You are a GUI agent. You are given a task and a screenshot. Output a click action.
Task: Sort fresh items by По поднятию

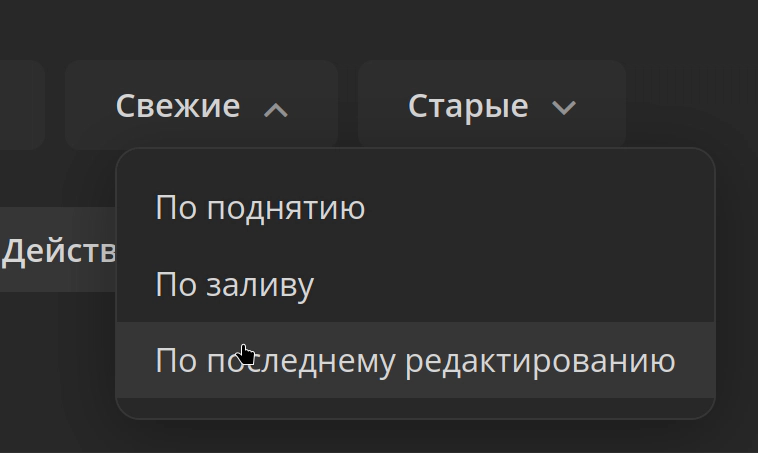coord(260,208)
